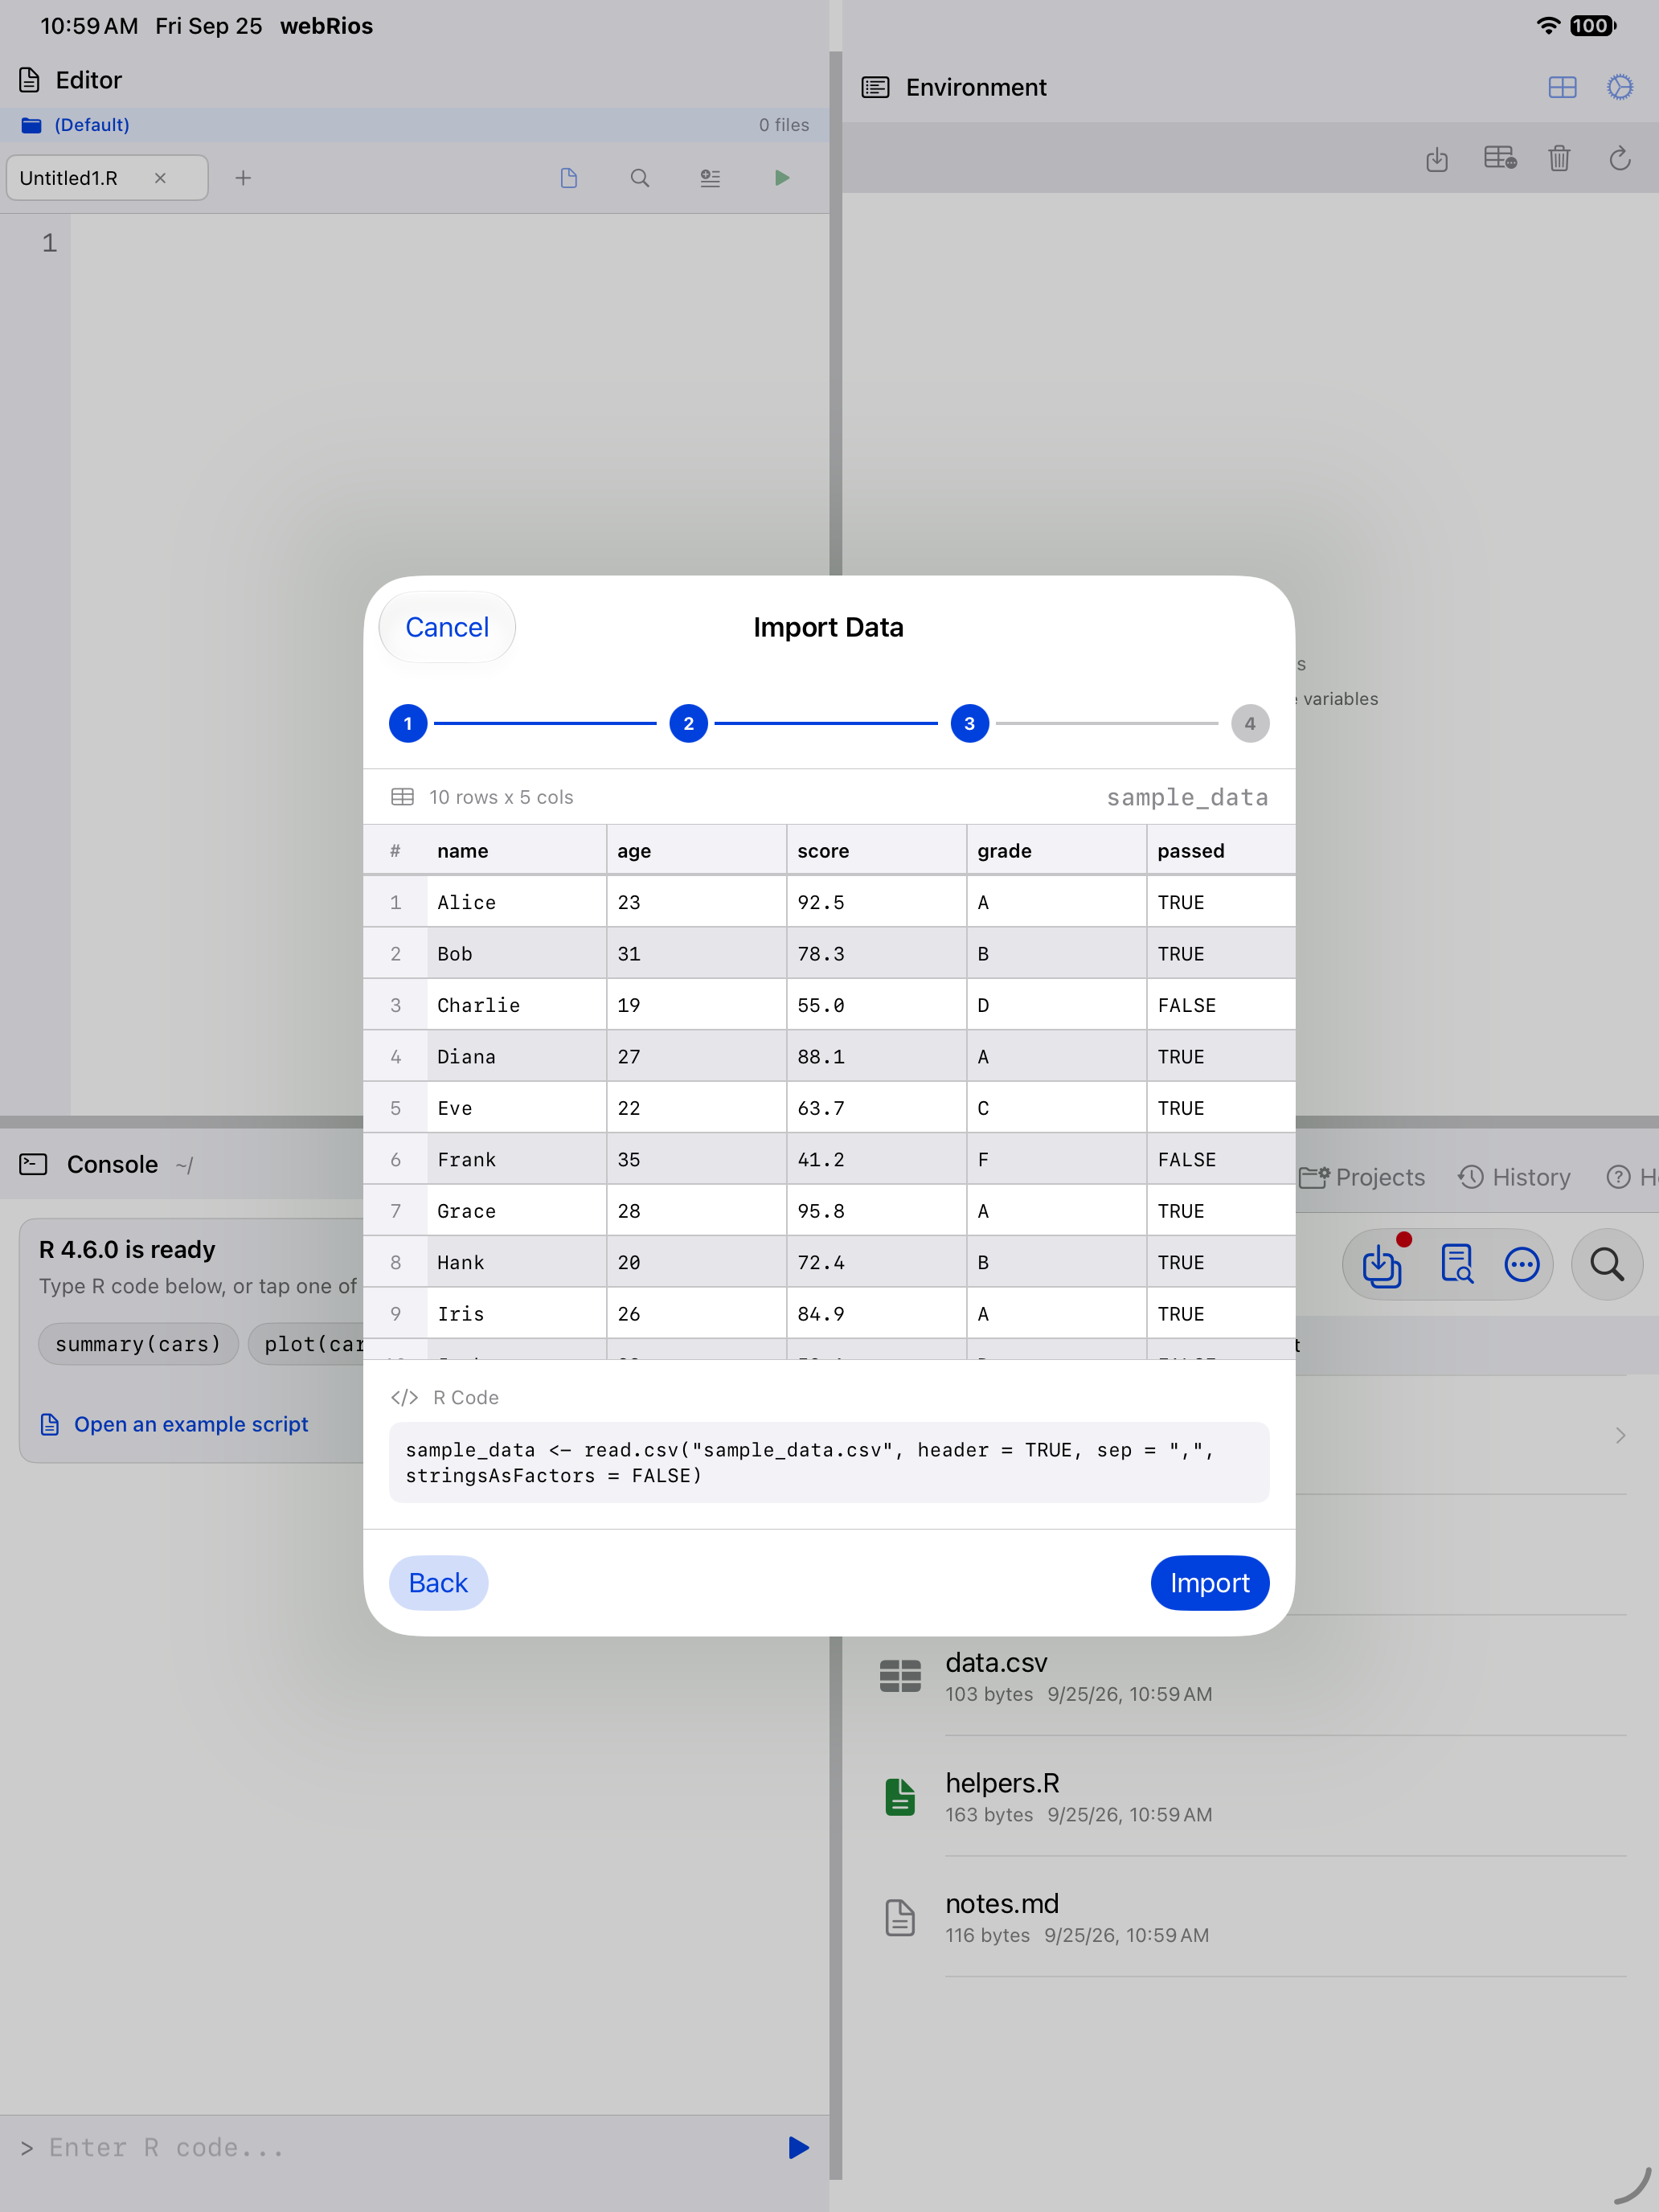Jump to step 1 in import progress
Screen dimensions: 1659x2212
click(408, 723)
